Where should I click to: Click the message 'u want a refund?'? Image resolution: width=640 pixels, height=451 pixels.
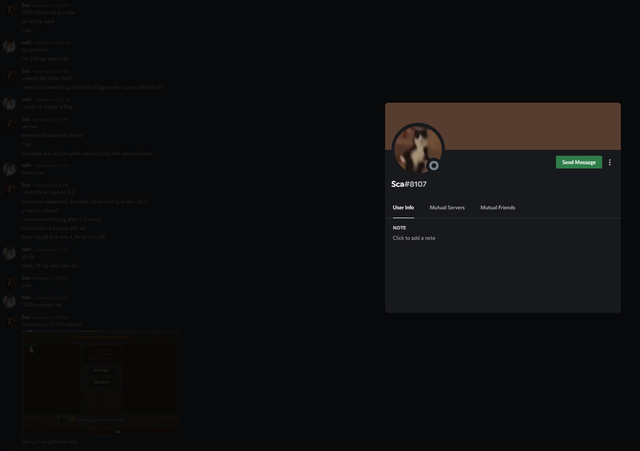40,211
